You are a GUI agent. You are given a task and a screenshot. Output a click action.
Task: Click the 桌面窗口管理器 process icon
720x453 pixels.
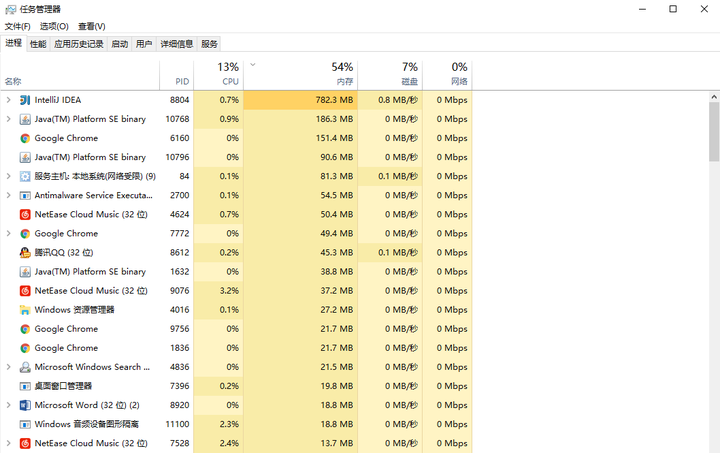[25, 386]
